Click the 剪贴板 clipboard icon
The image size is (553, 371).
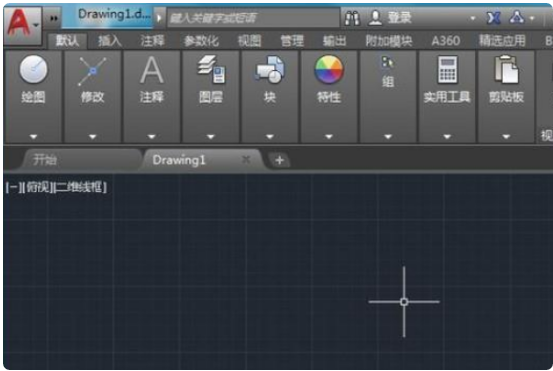pos(506,69)
